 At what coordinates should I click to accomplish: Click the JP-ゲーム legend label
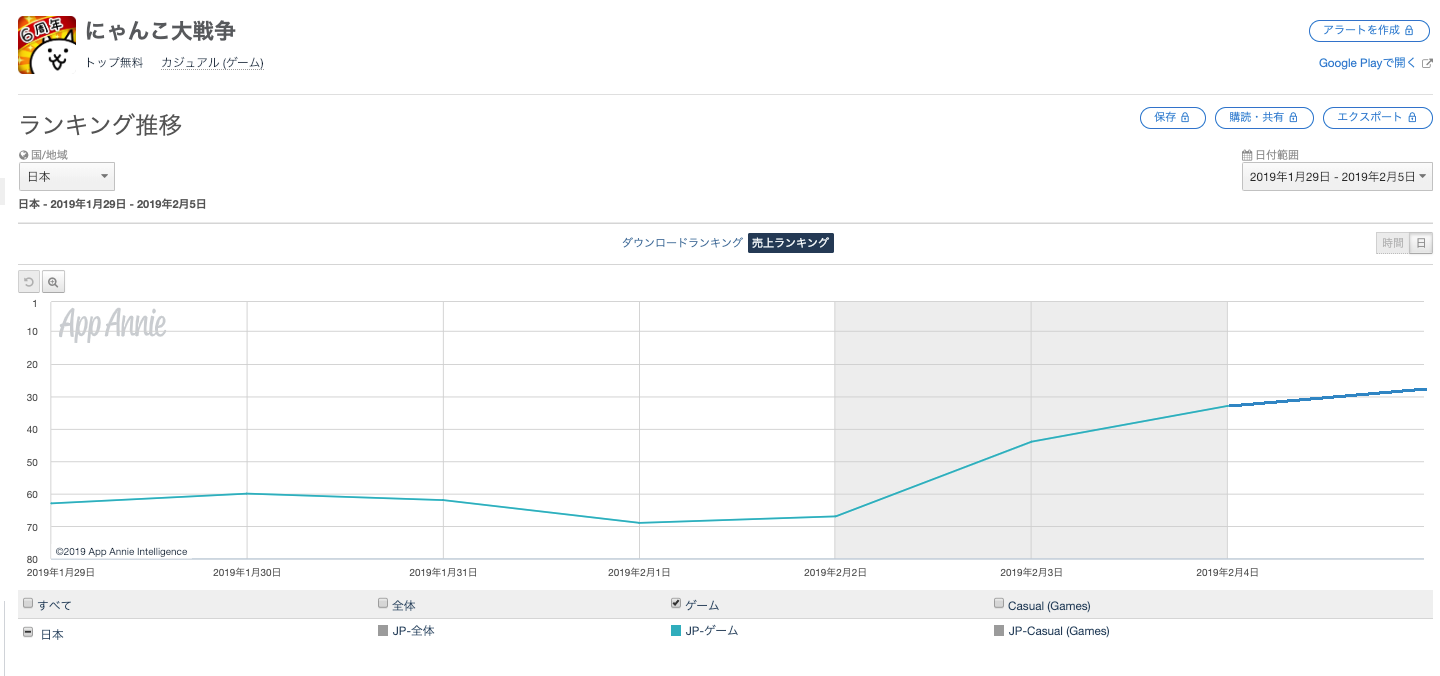pyautogui.click(x=712, y=631)
